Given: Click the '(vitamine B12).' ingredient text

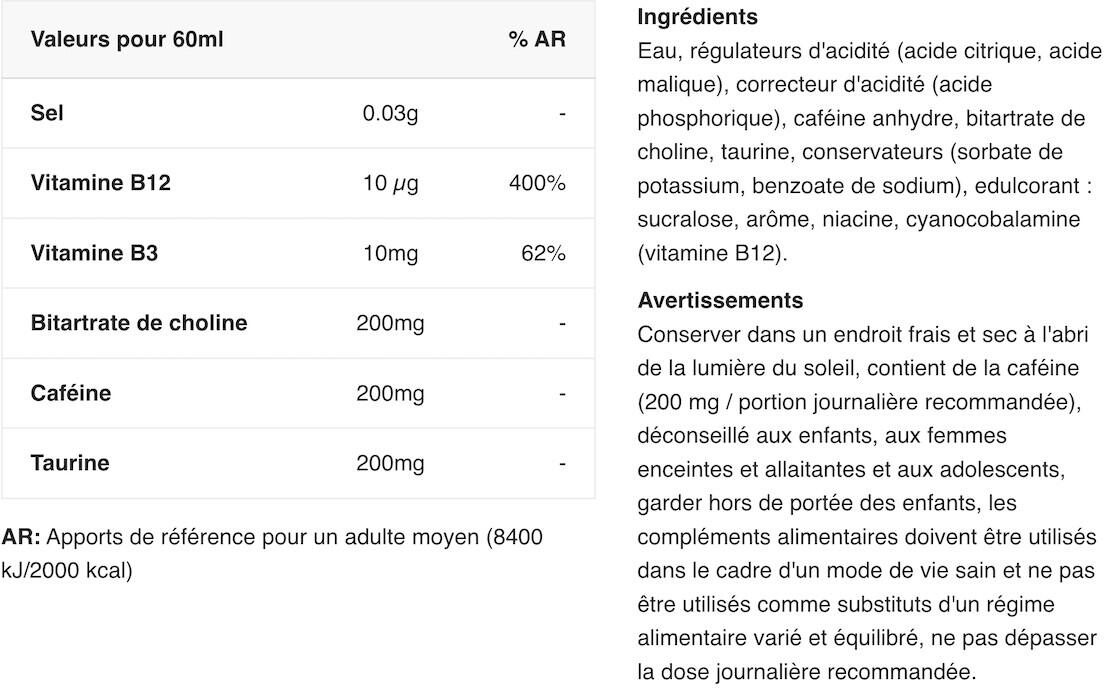Looking at the screenshot, I should pyautogui.click(x=712, y=253).
